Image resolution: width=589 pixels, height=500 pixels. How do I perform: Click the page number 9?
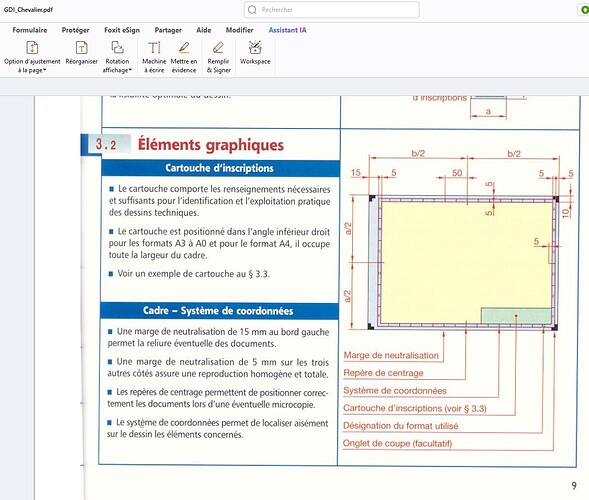(574, 486)
